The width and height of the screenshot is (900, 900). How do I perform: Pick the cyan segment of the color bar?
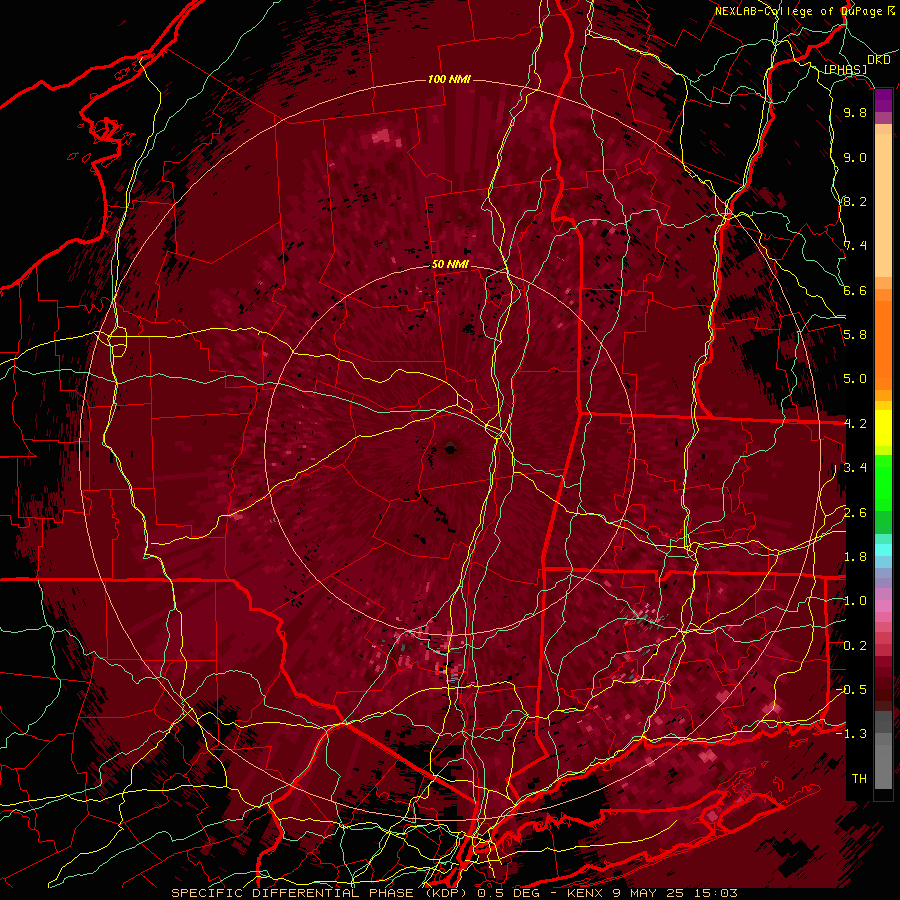(883, 550)
